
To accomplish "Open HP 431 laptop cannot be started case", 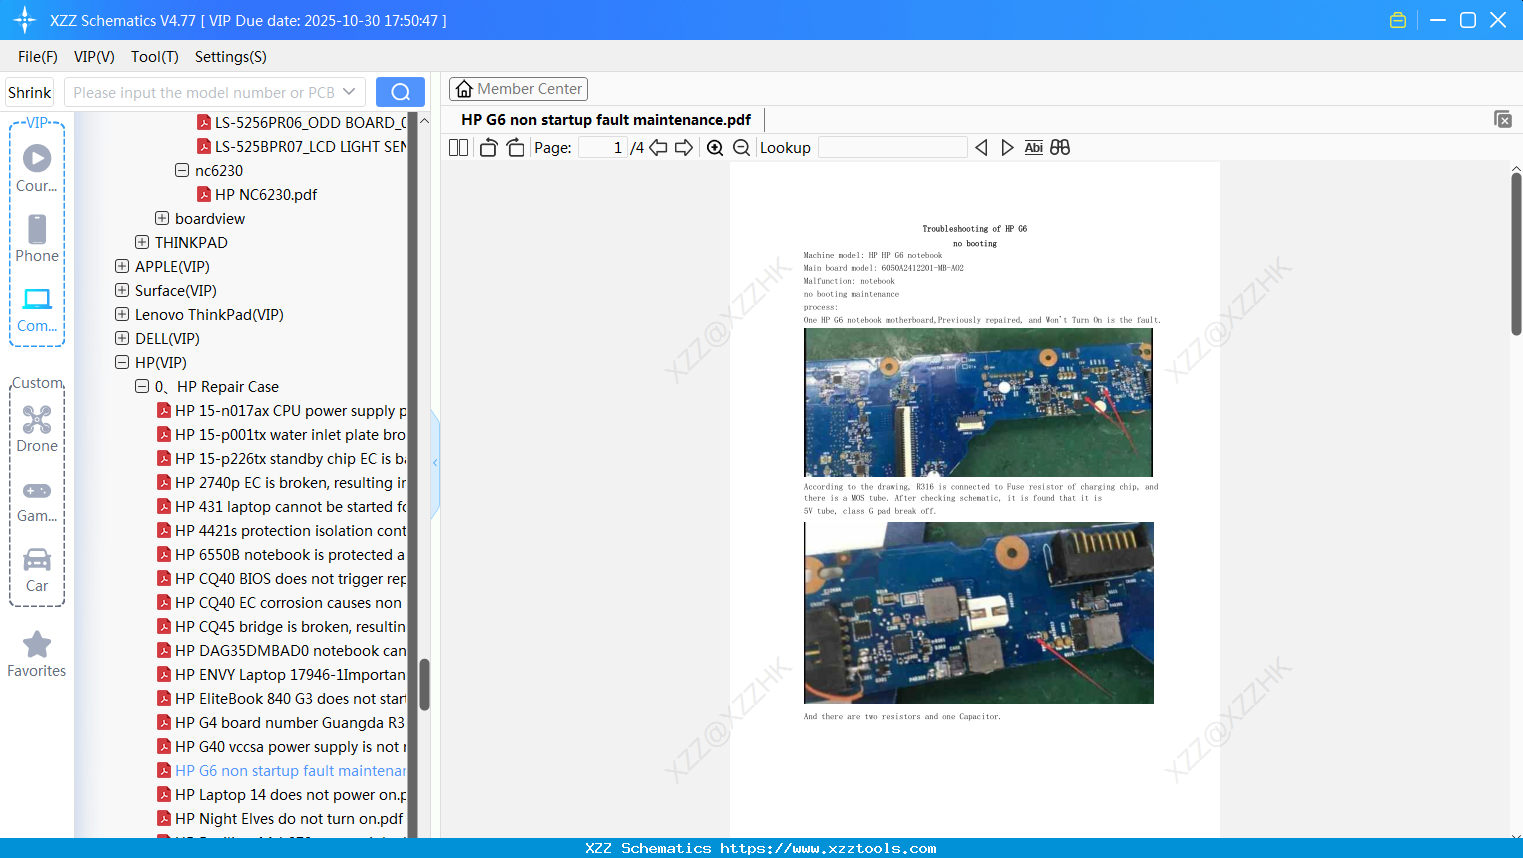I will point(281,507).
